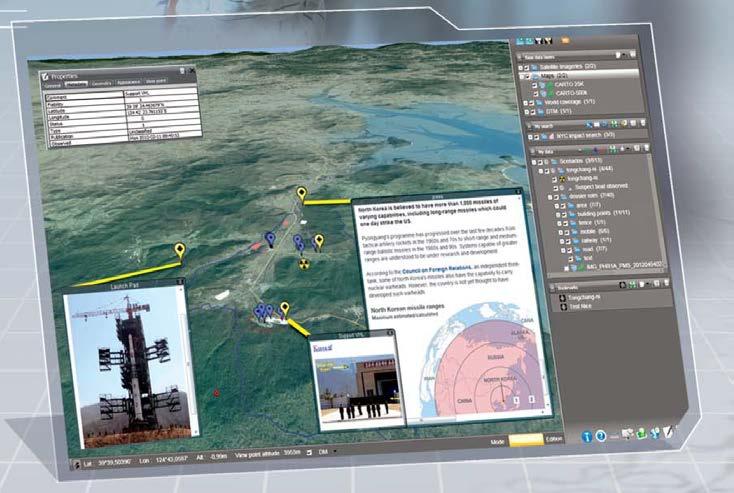This screenshot has height=493, width=734.
Task: Click yellow pin next to the radiation marker
Action: point(319,242)
